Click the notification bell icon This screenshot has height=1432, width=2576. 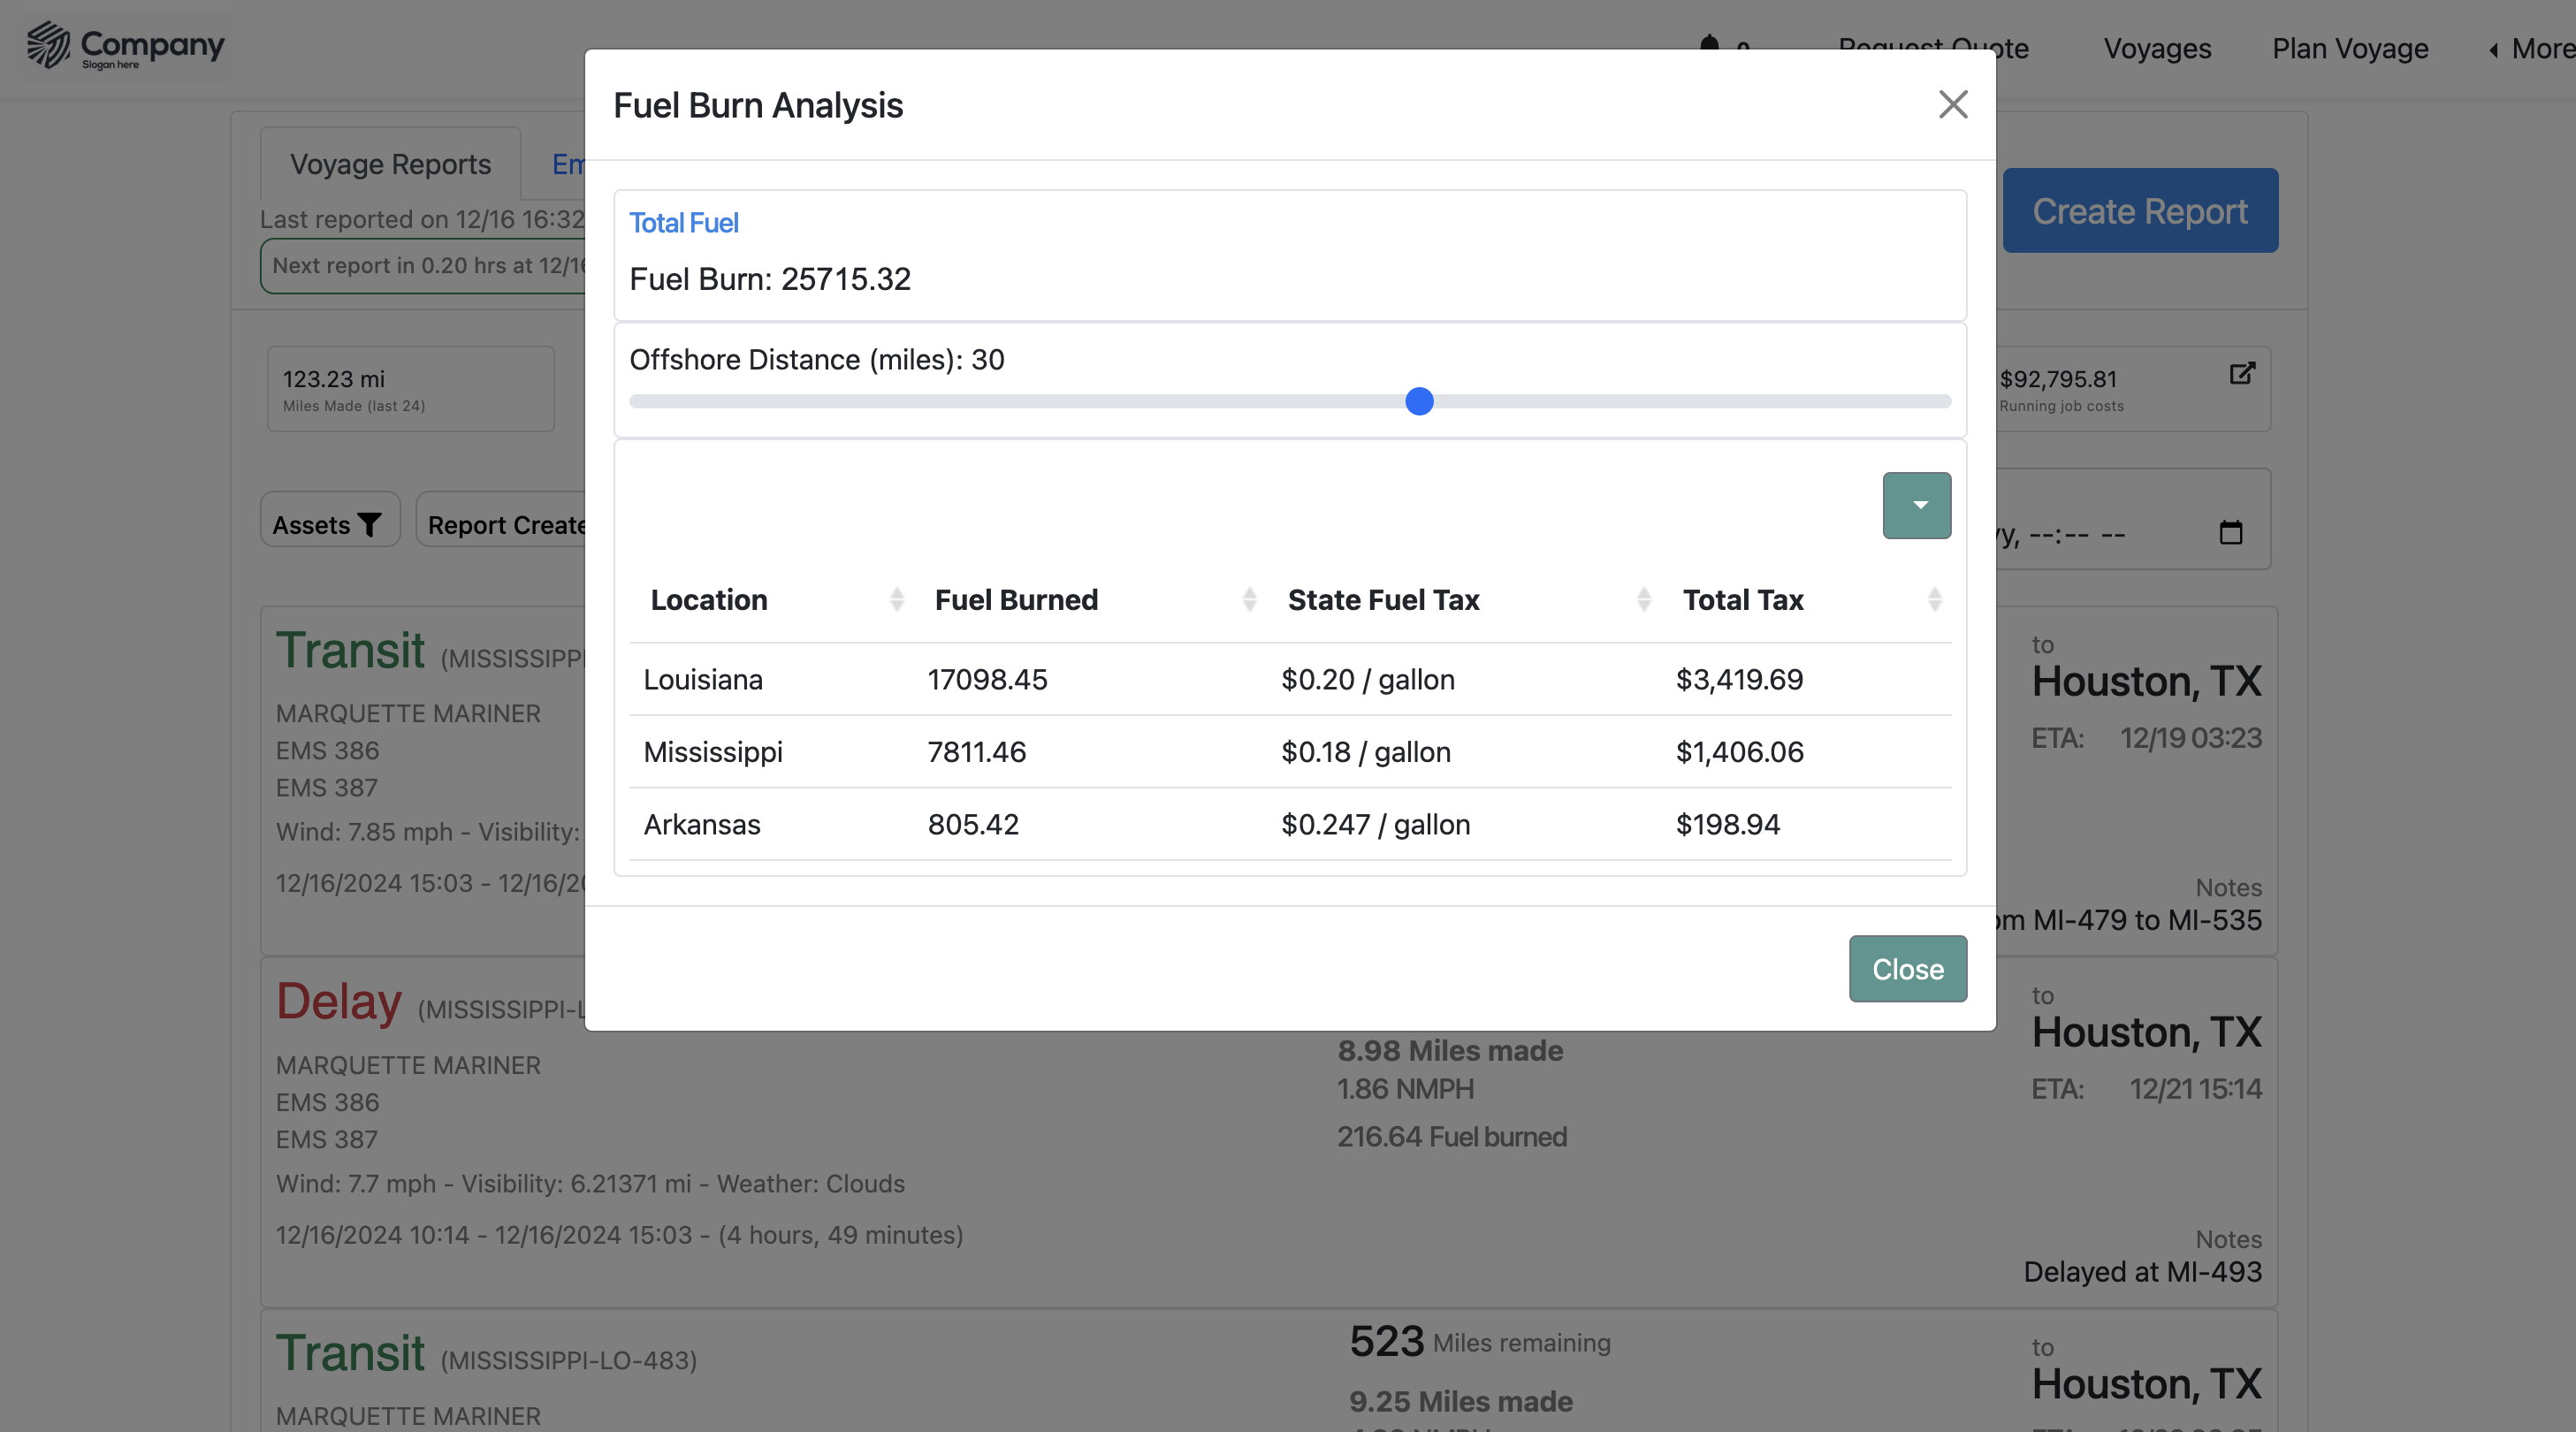(x=1709, y=45)
